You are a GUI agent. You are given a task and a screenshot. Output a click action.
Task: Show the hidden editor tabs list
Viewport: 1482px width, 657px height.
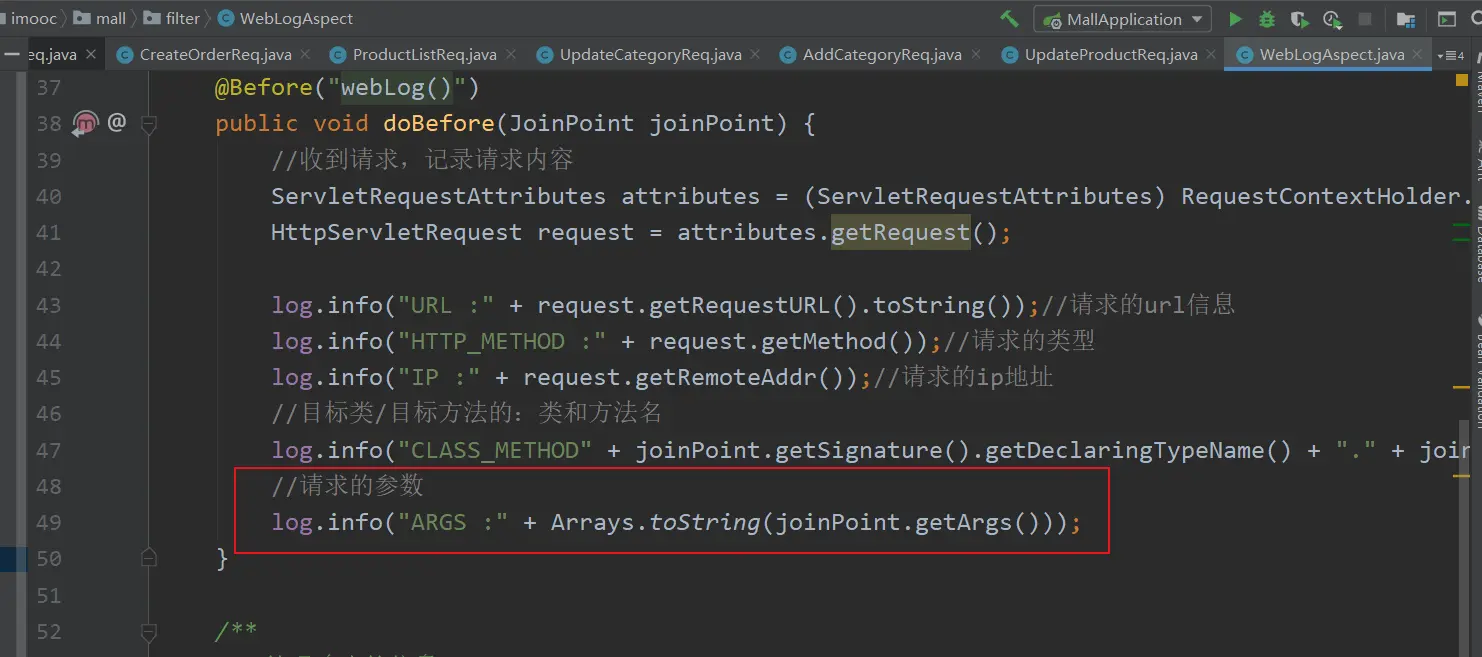(1450, 55)
